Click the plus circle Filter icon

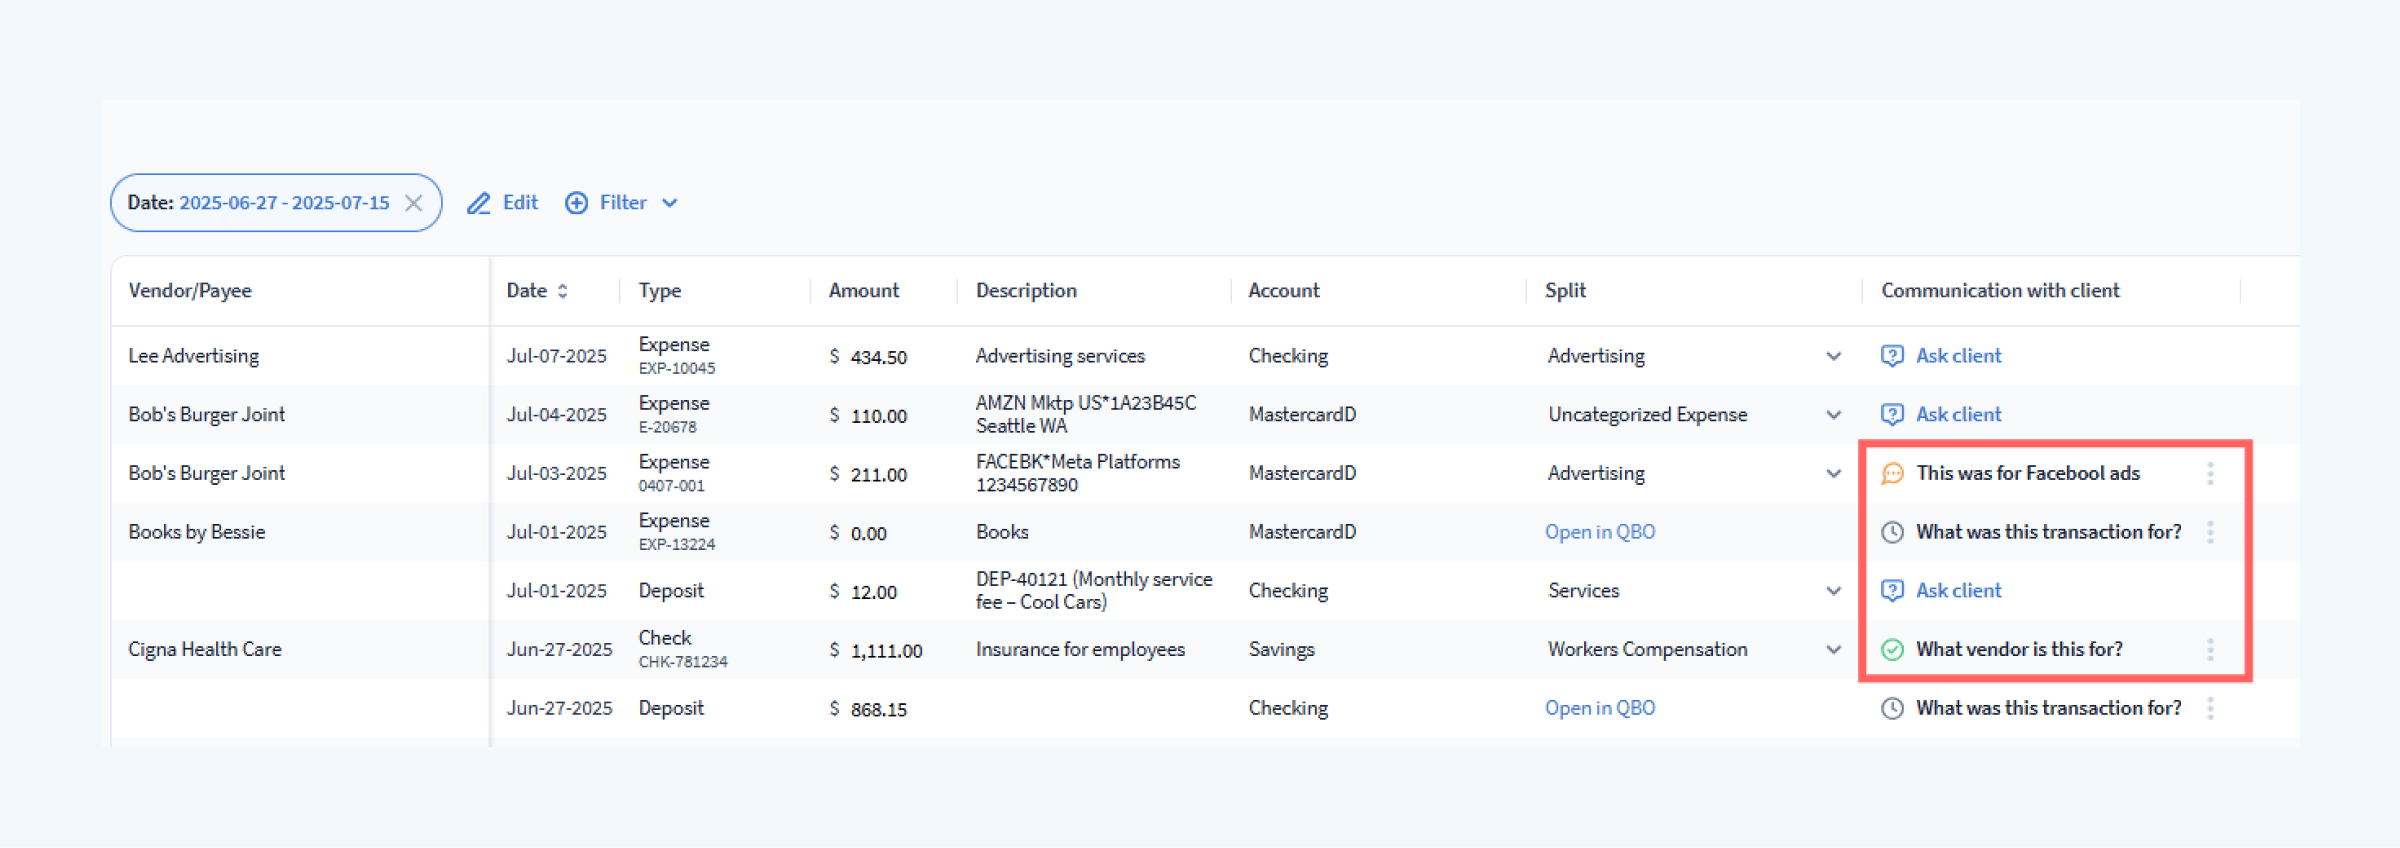[x=576, y=203]
